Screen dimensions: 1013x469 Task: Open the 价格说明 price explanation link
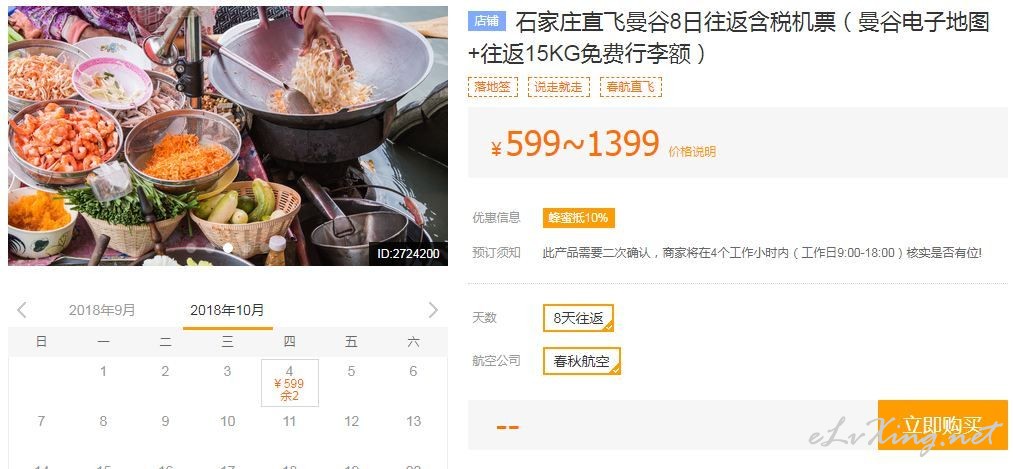click(693, 152)
